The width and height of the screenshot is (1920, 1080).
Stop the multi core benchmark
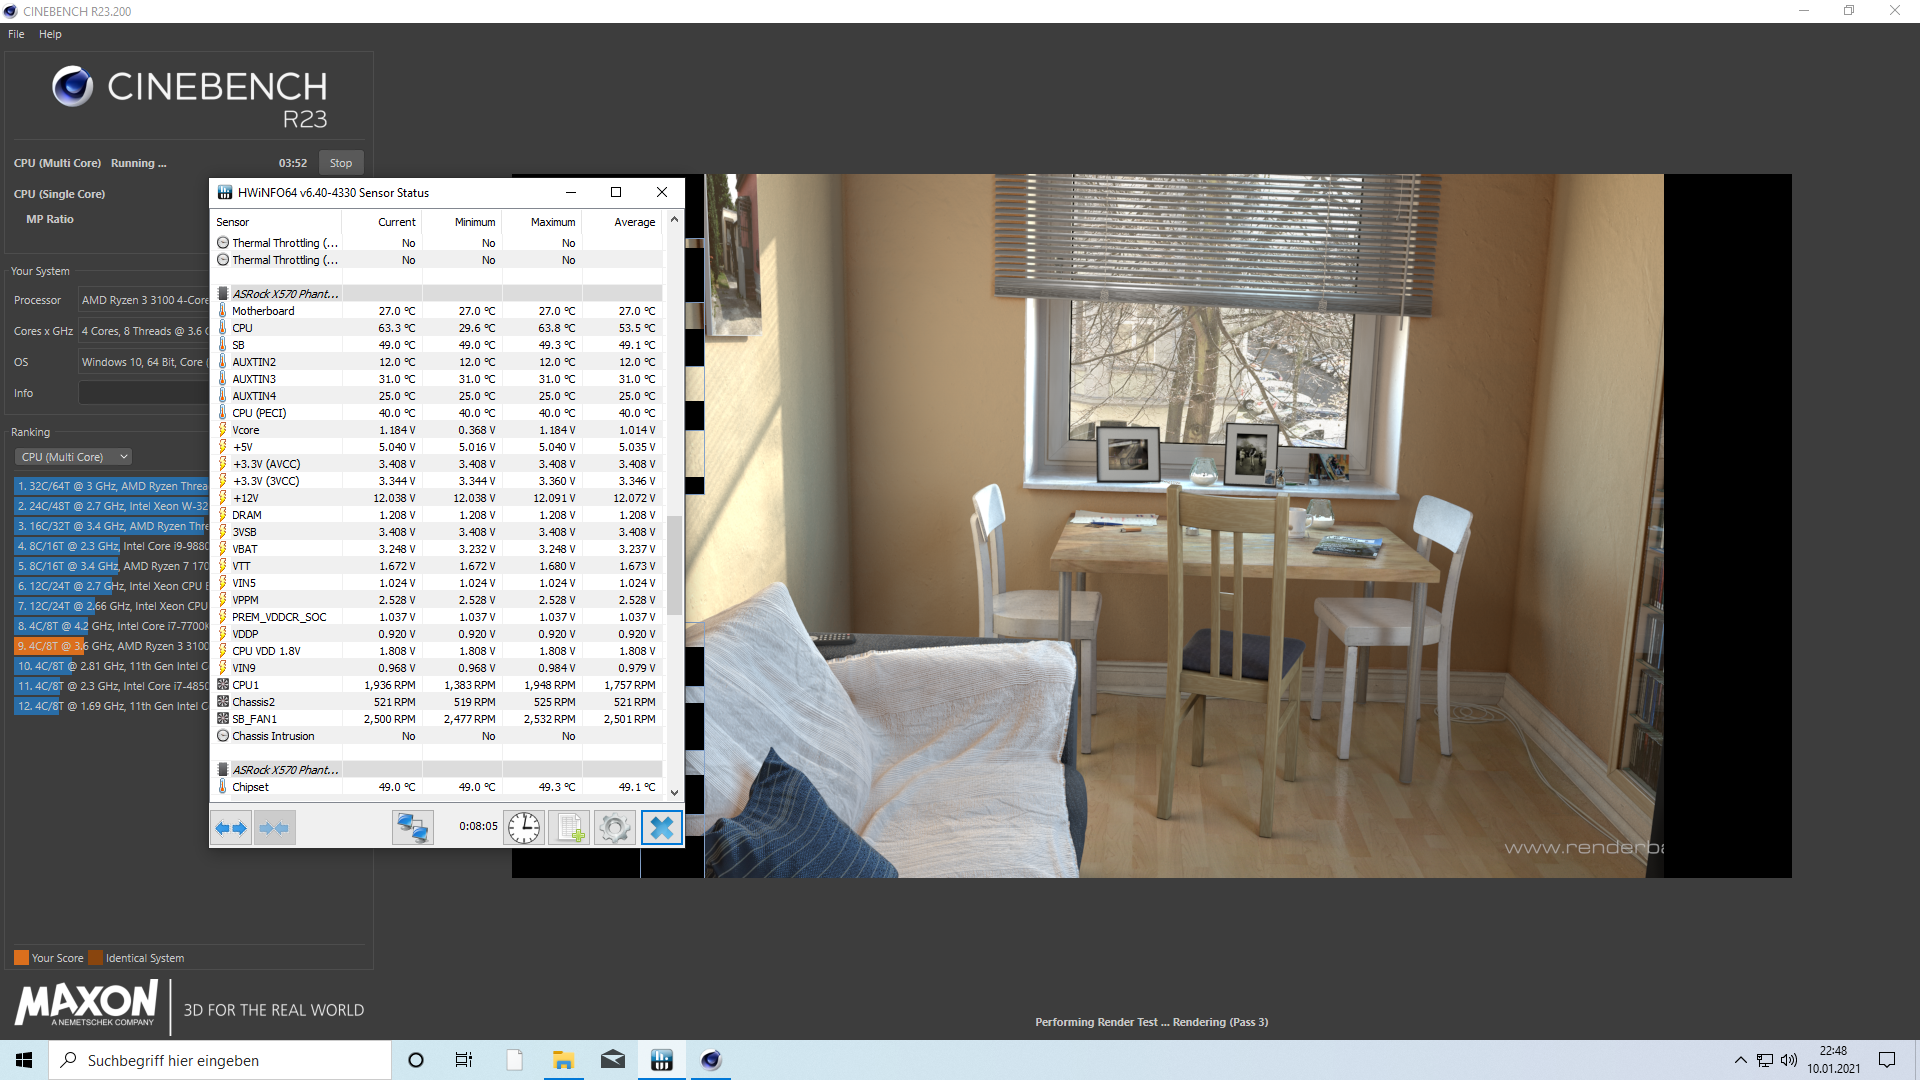click(x=341, y=163)
